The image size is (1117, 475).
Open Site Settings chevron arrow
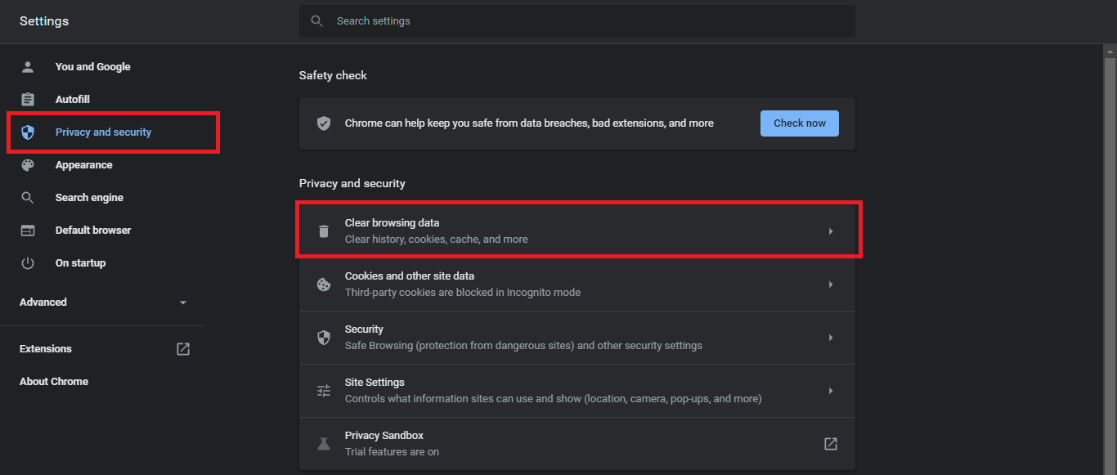tap(831, 390)
